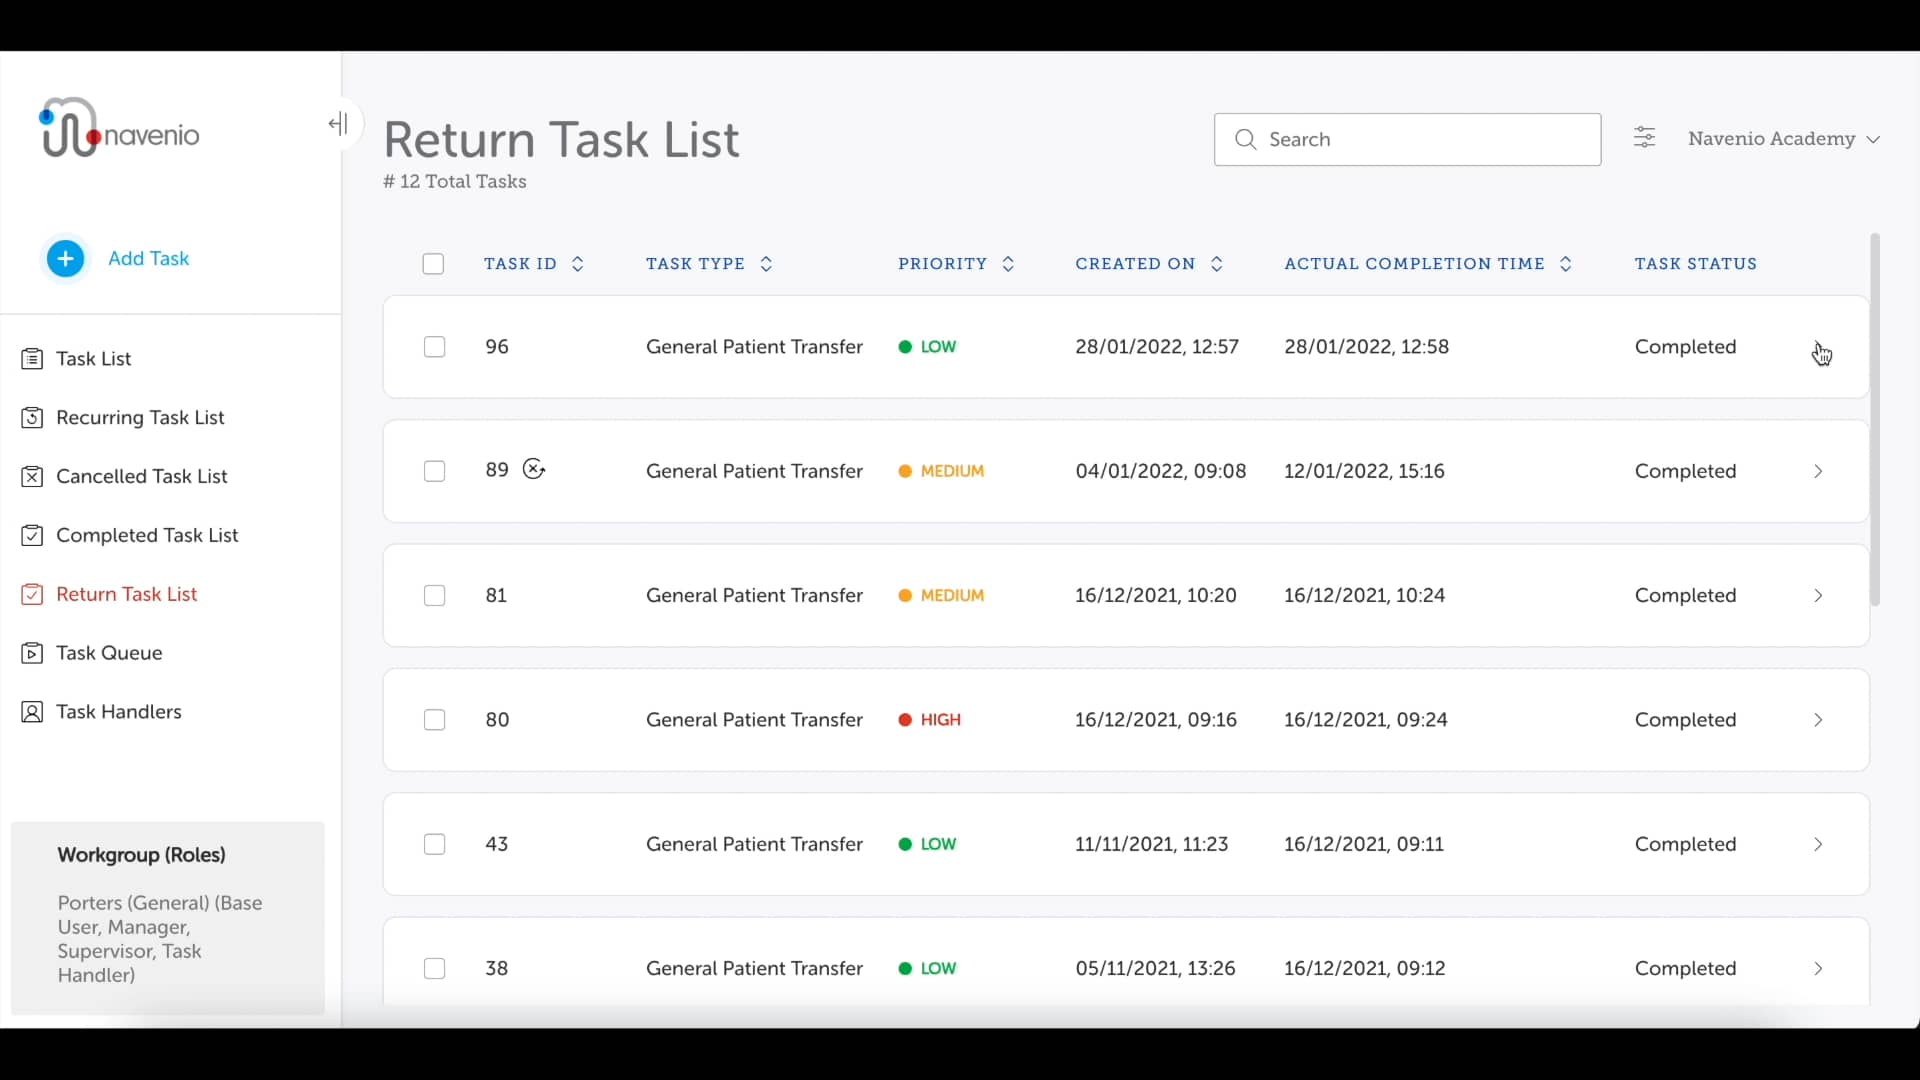This screenshot has width=1920, height=1080.
Task: Select the checkbox for task 80
Action: (435, 721)
